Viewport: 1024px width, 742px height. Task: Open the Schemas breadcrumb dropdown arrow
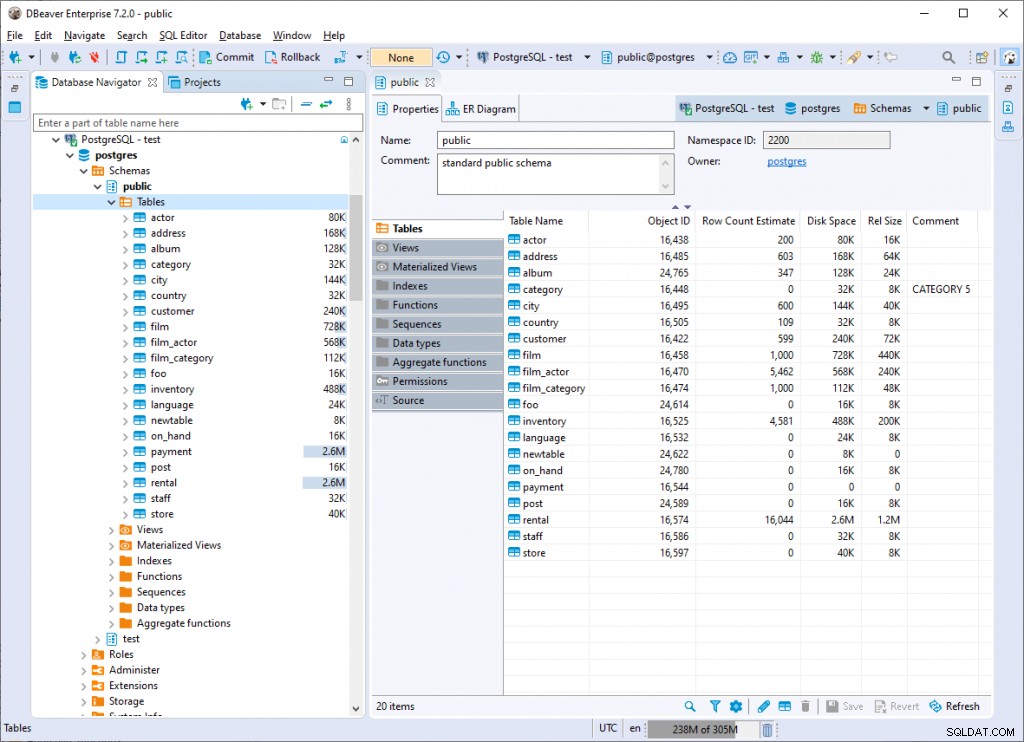tap(926, 108)
